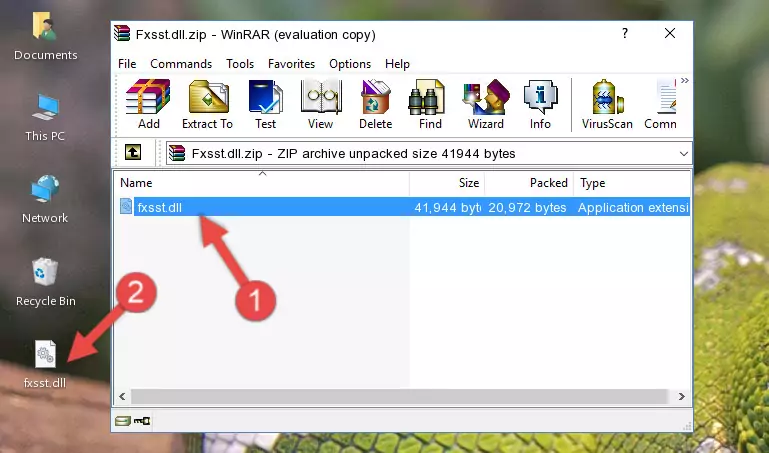Click the horizontal scrollbar left arrow
Image resolution: width=769 pixels, height=453 pixels.
(122, 397)
